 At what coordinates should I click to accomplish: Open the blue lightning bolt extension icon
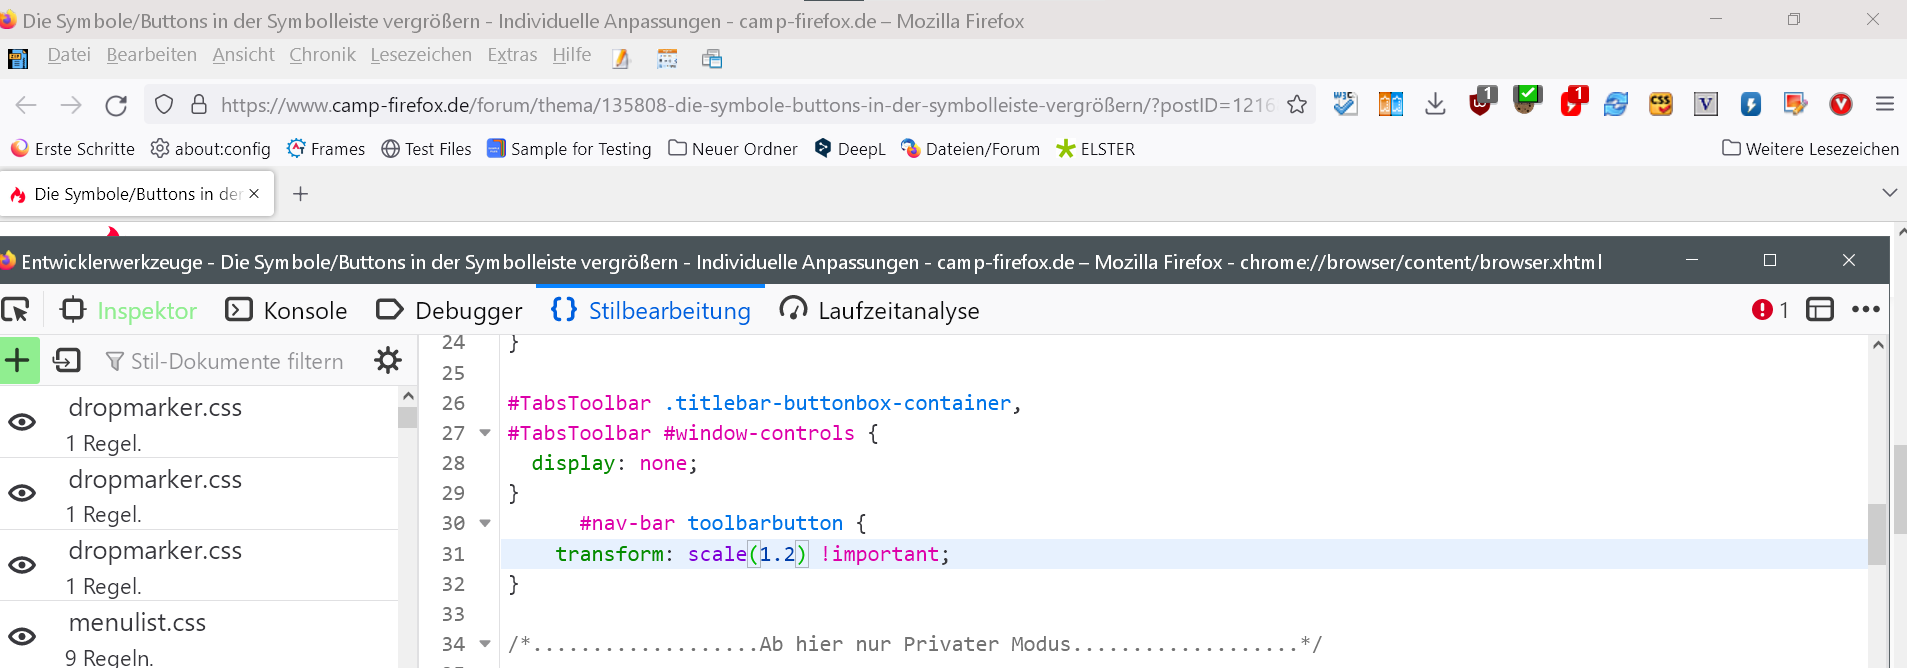(x=1751, y=104)
